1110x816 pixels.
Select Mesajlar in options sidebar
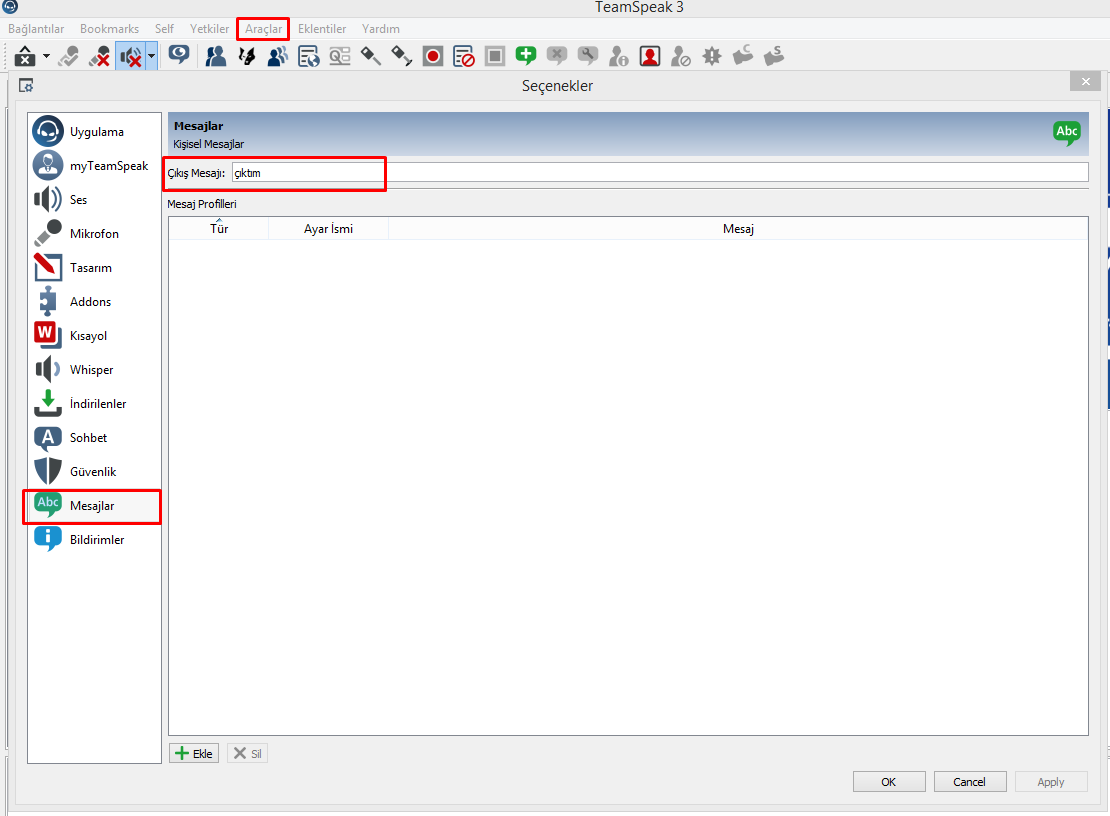(x=95, y=505)
